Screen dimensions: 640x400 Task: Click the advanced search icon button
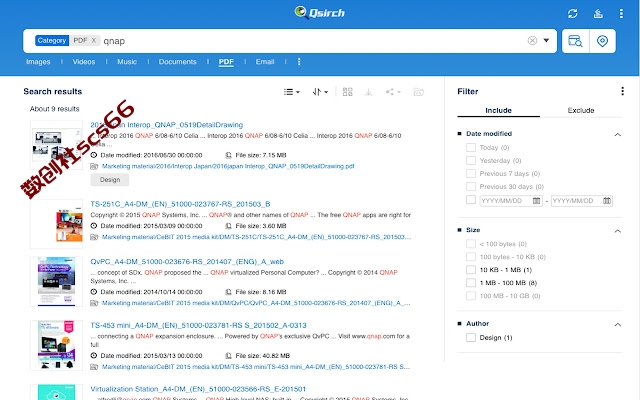coord(576,41)
